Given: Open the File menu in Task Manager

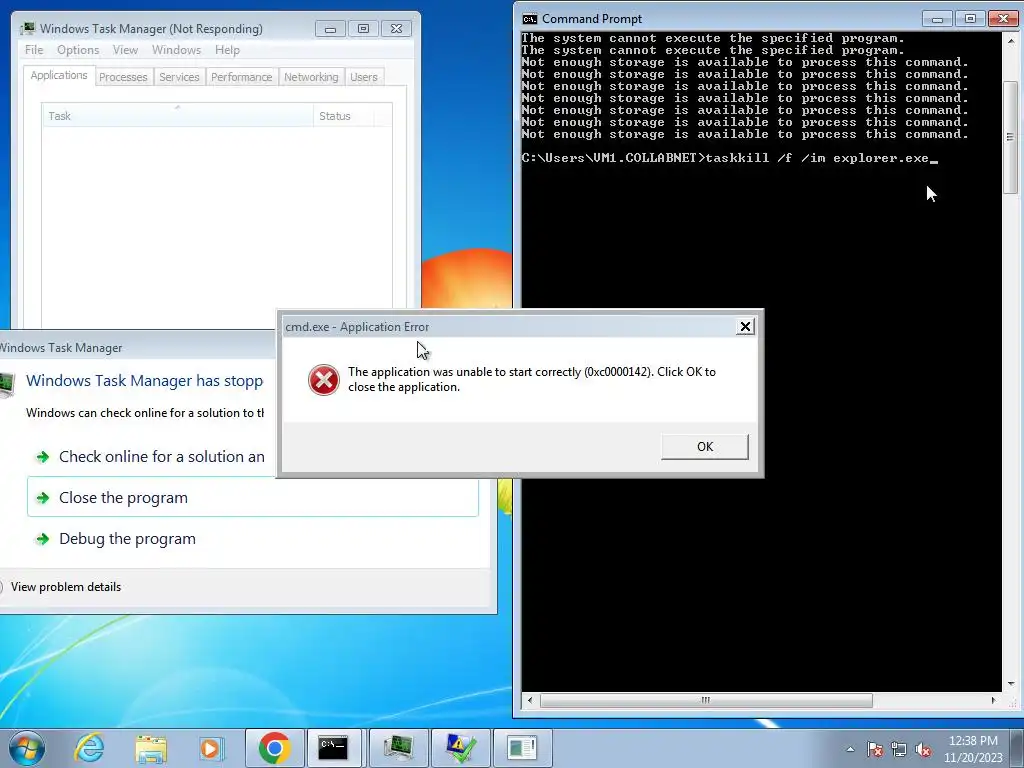Looking at the screenshot, I should pos(34,50).
